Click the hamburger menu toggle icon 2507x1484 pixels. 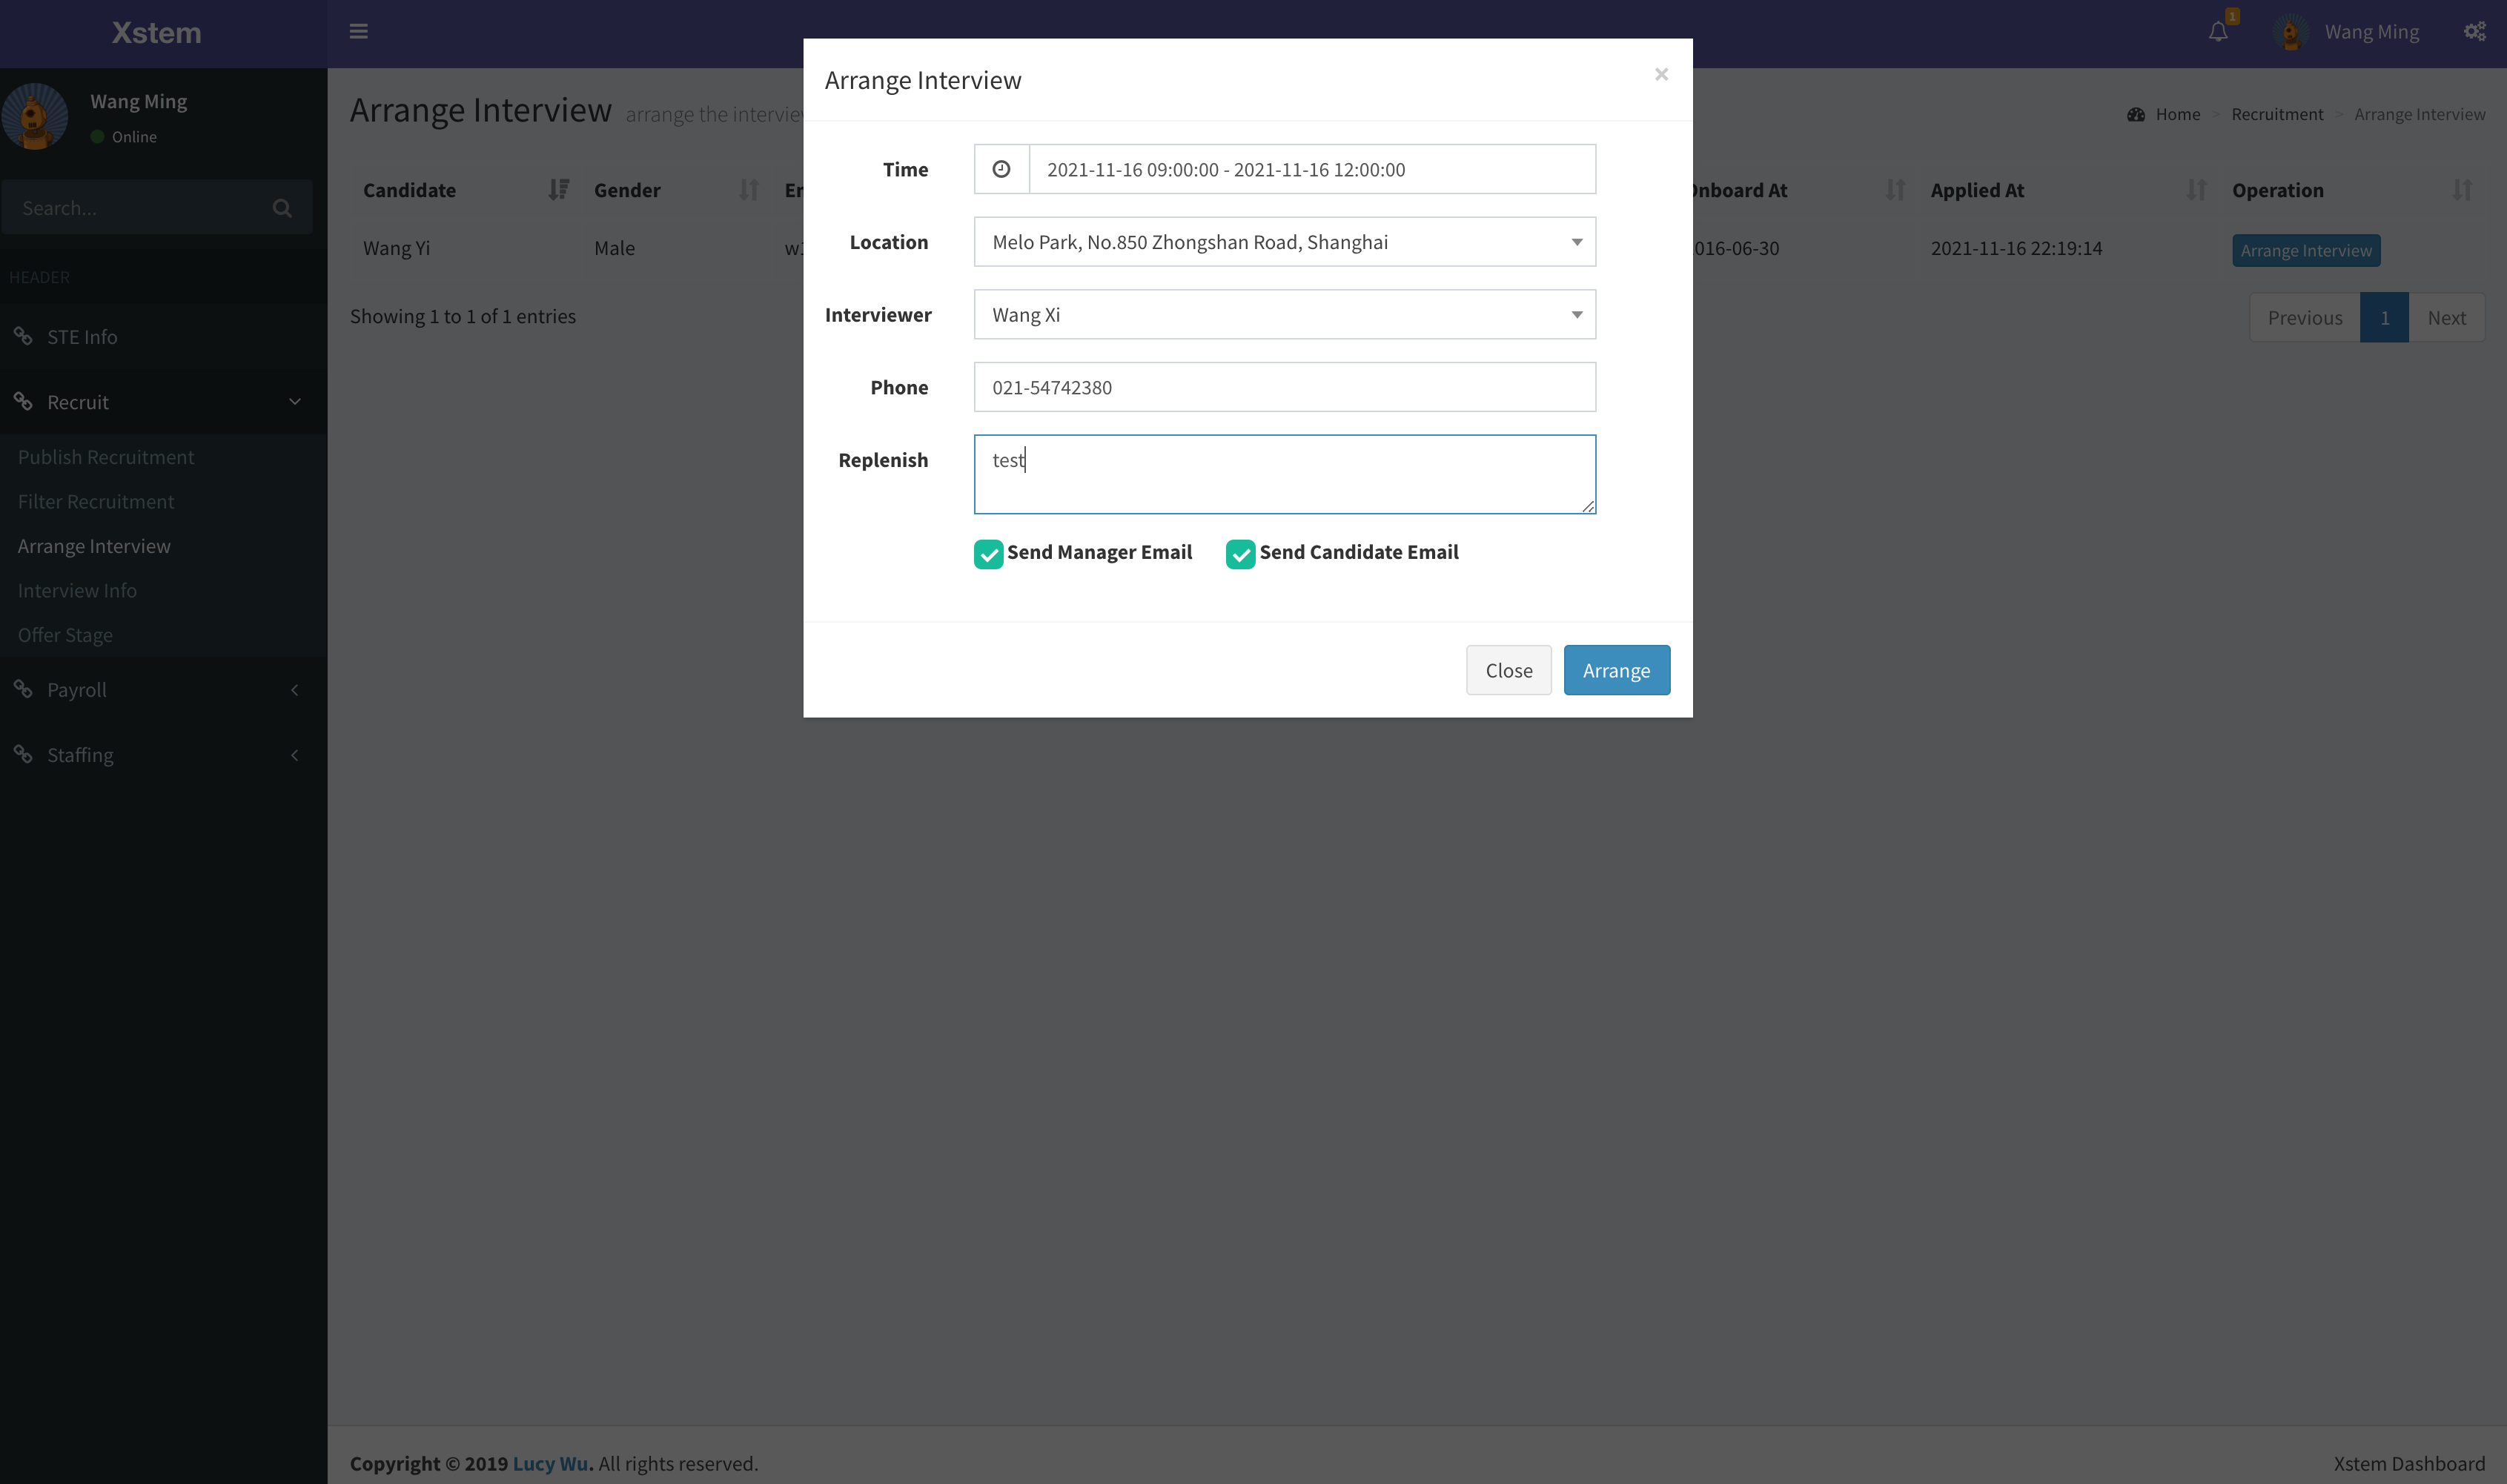[358, 32]
